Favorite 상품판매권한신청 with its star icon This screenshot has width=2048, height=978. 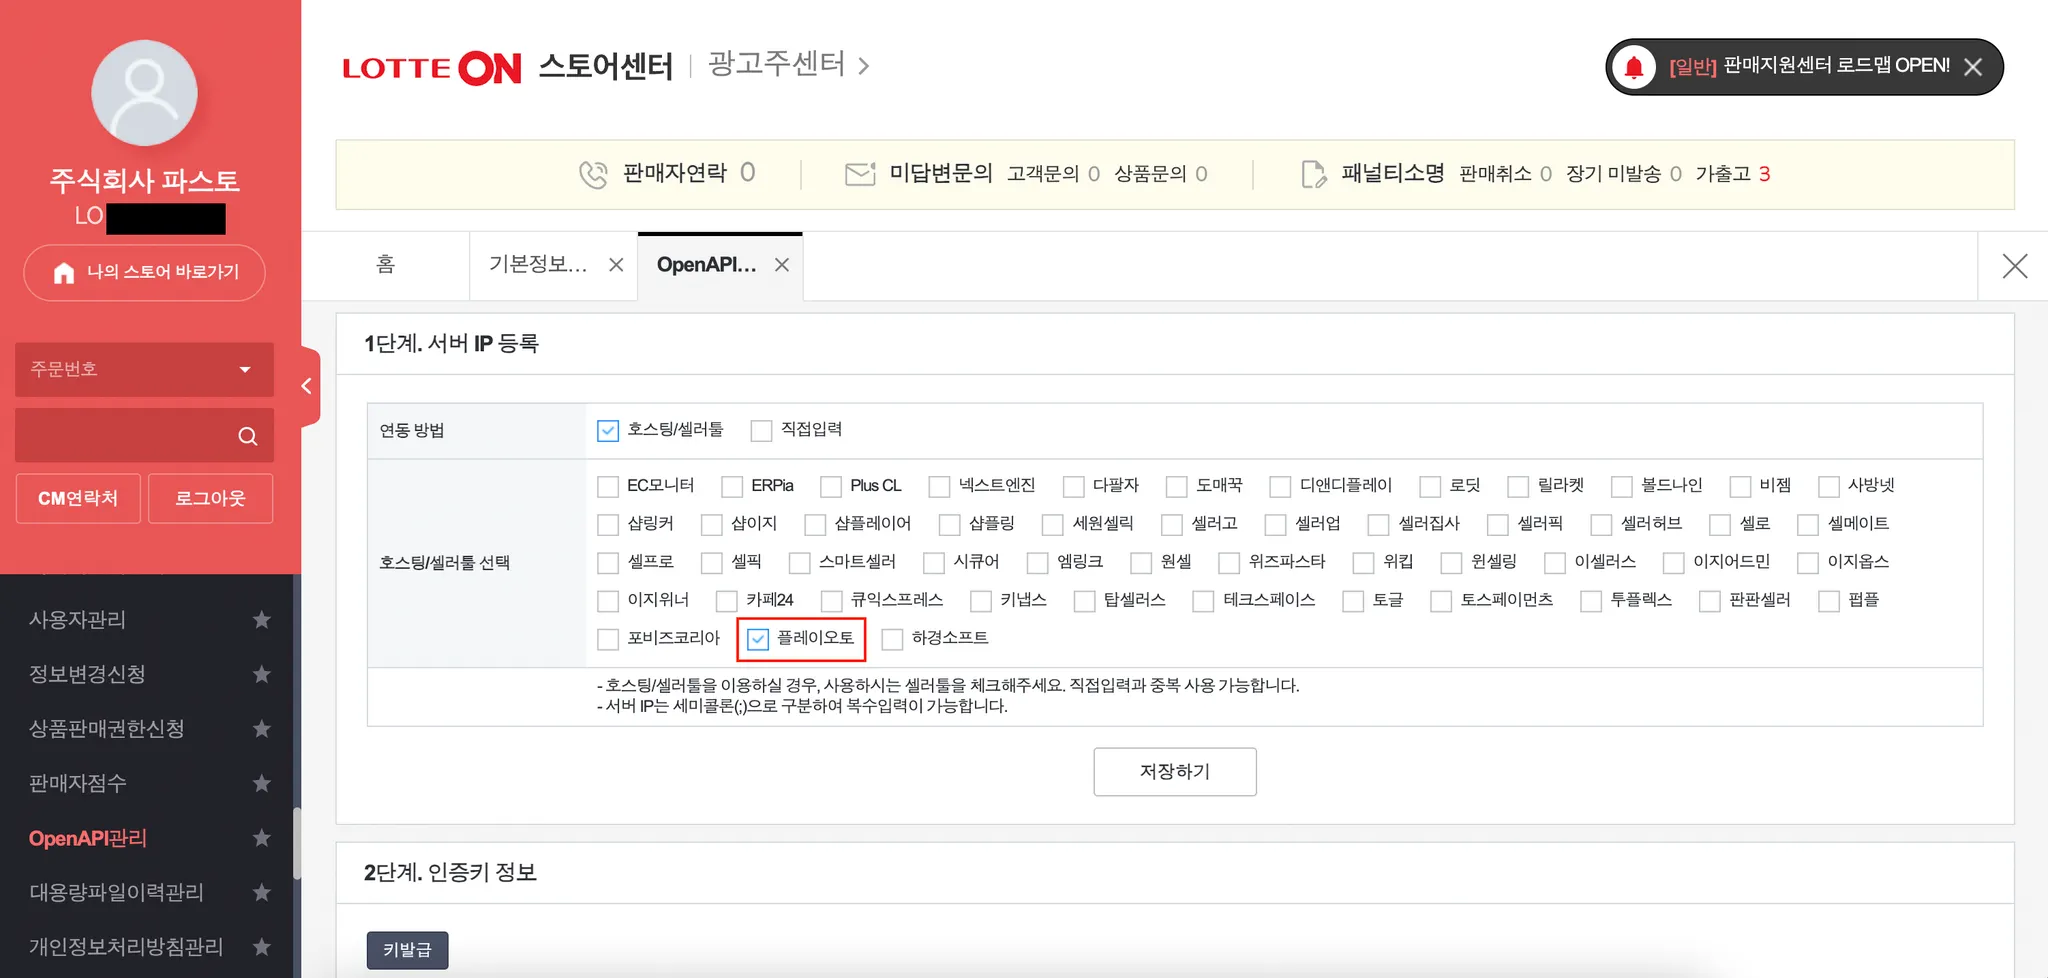click(x=262, y=729)
